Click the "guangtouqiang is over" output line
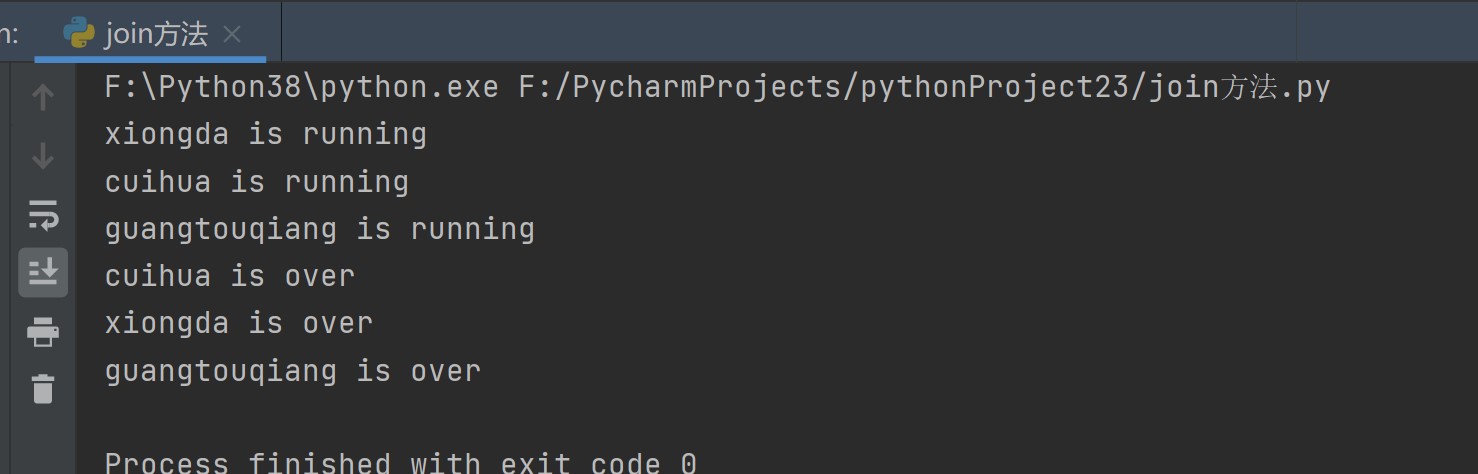Screen dimensions: 1478x474 [292, 372]
